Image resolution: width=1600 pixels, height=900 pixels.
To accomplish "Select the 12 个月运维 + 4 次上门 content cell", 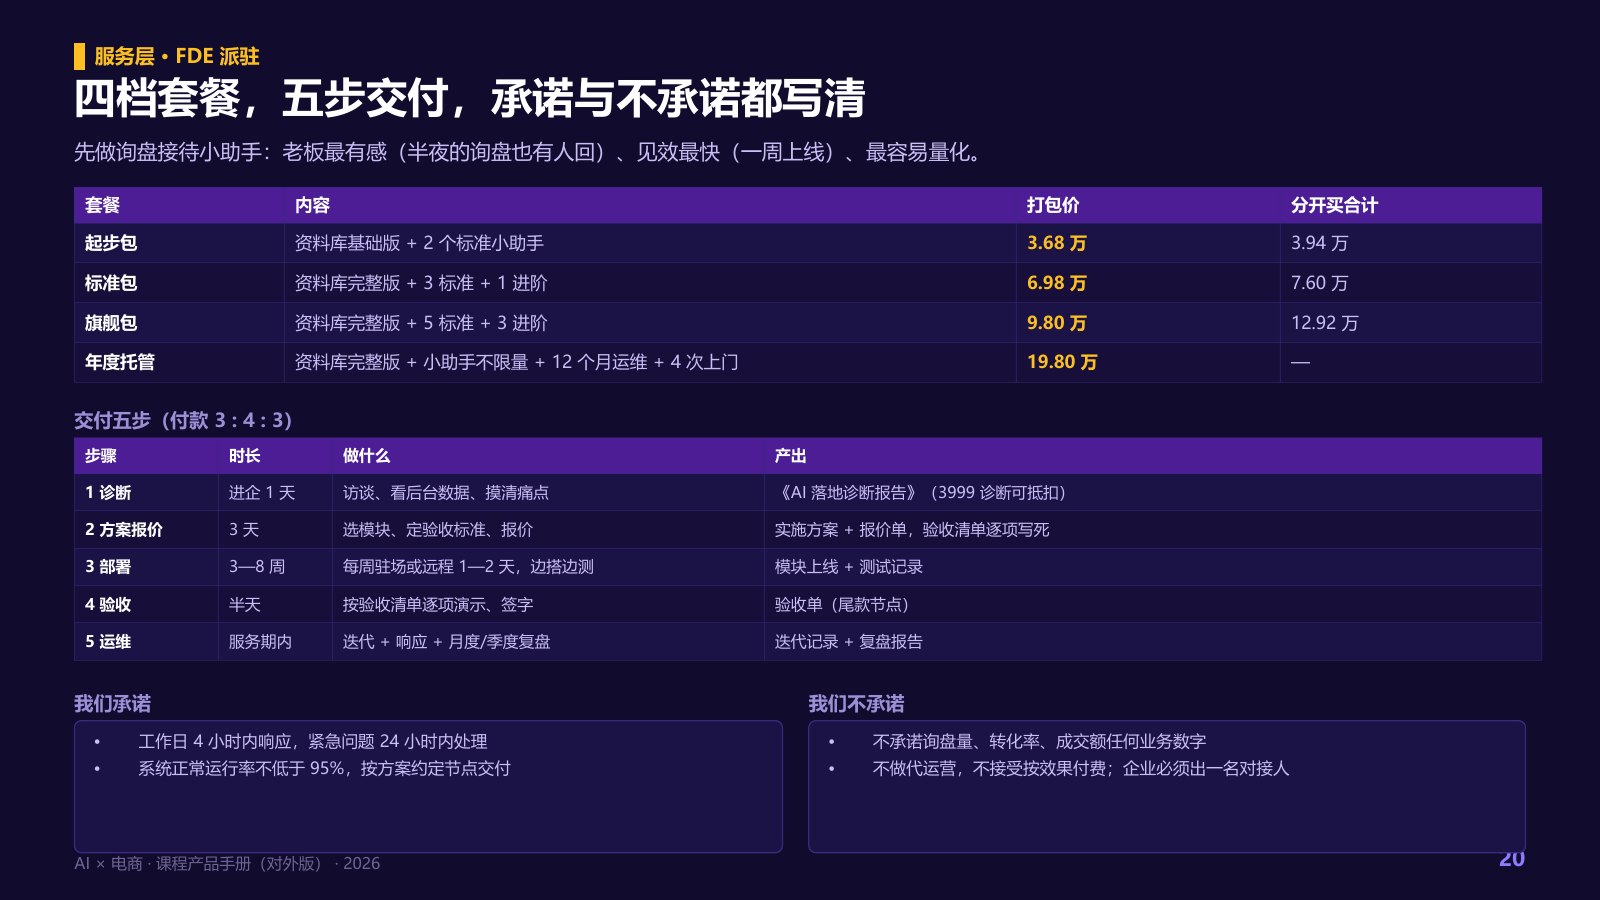I will tap(650, 362).
